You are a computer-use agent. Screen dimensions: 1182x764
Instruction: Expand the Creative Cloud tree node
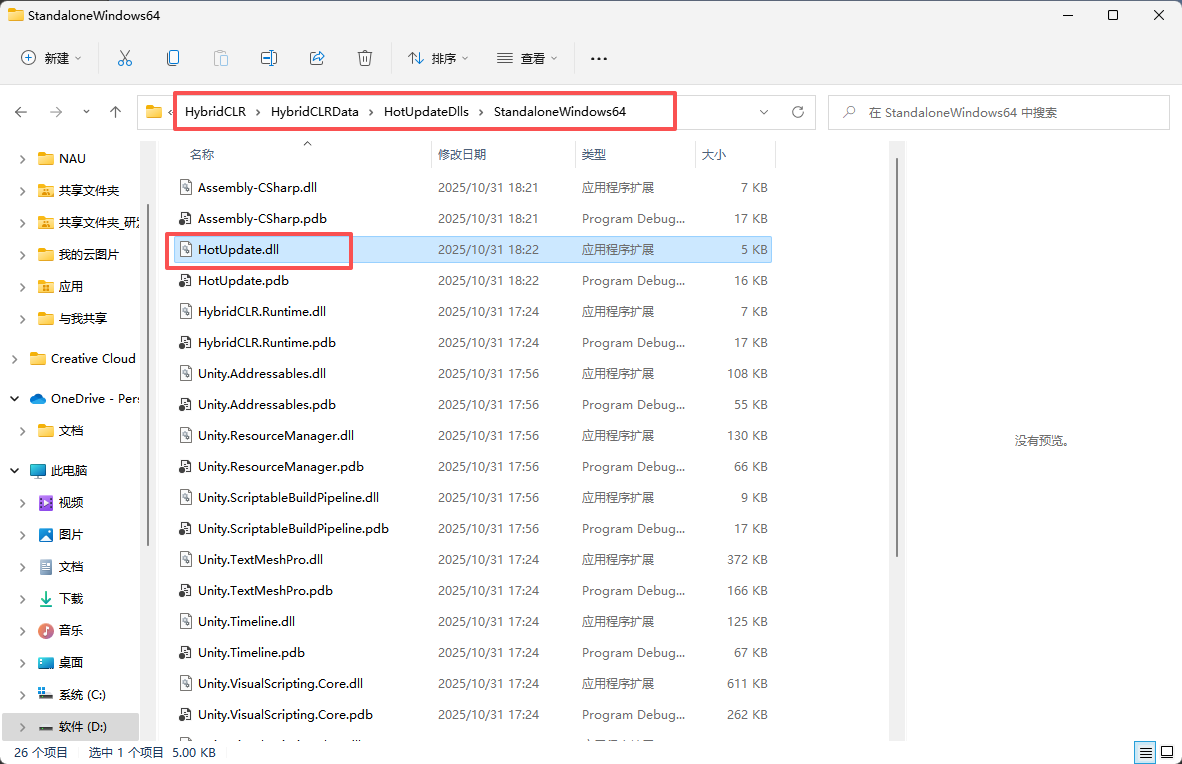[x=14, y=359]
